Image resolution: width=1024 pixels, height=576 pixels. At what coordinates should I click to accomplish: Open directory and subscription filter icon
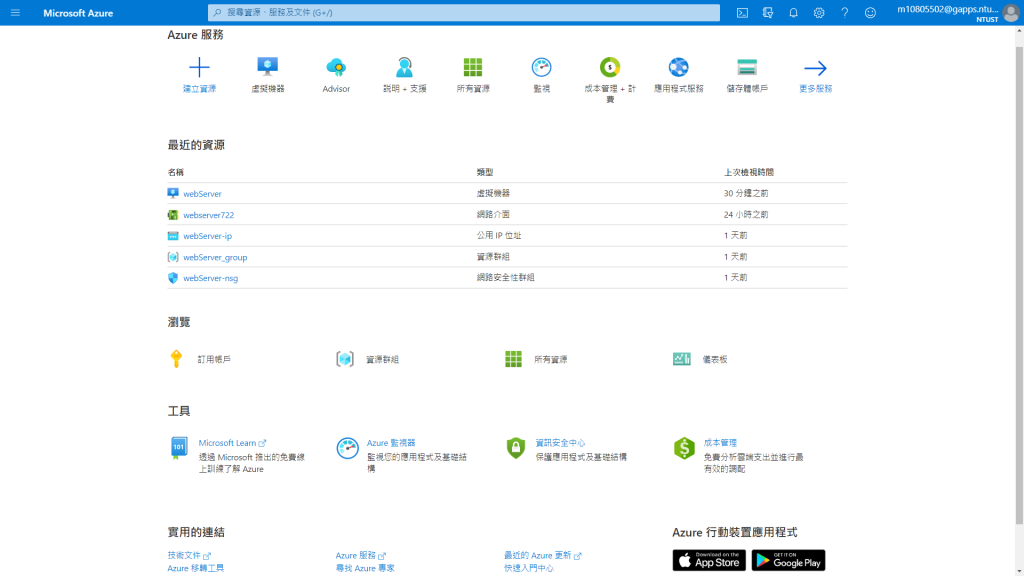coord(767,12)
